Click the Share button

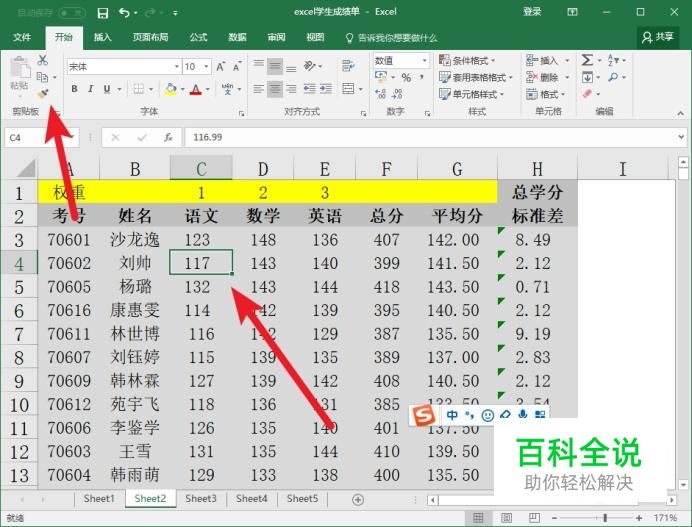click(658, 37)
